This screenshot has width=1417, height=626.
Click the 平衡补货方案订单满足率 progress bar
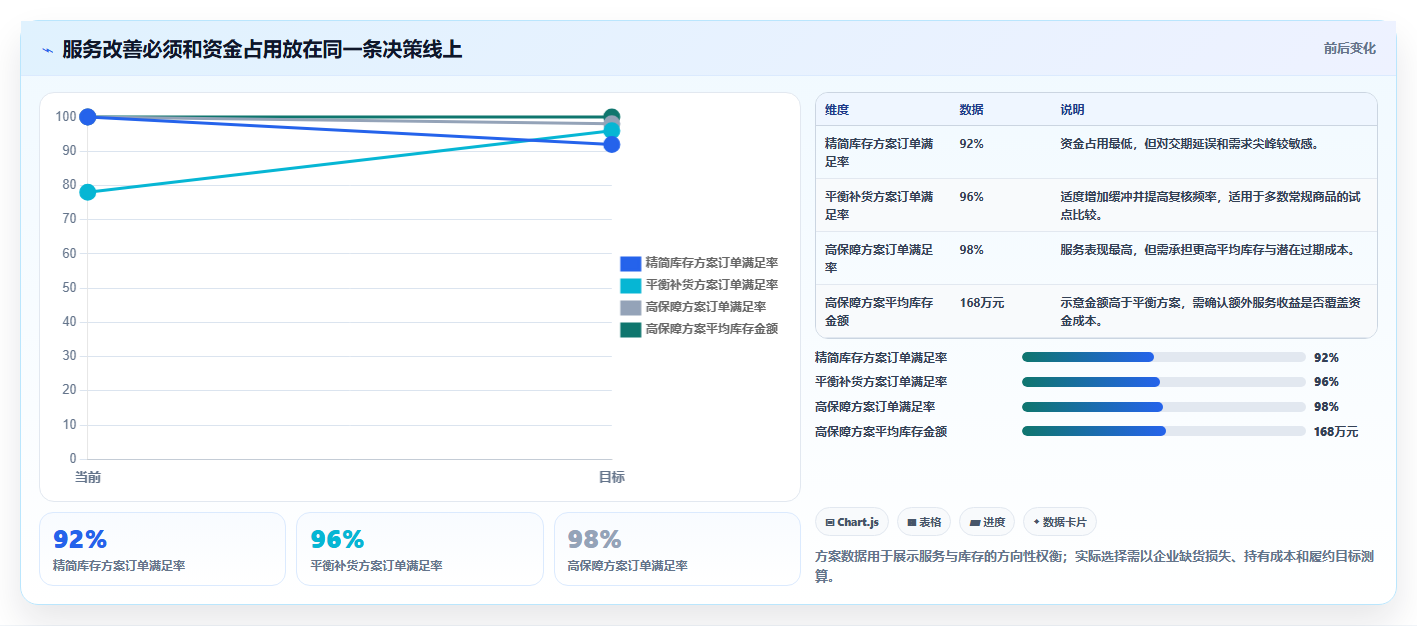1163,382
